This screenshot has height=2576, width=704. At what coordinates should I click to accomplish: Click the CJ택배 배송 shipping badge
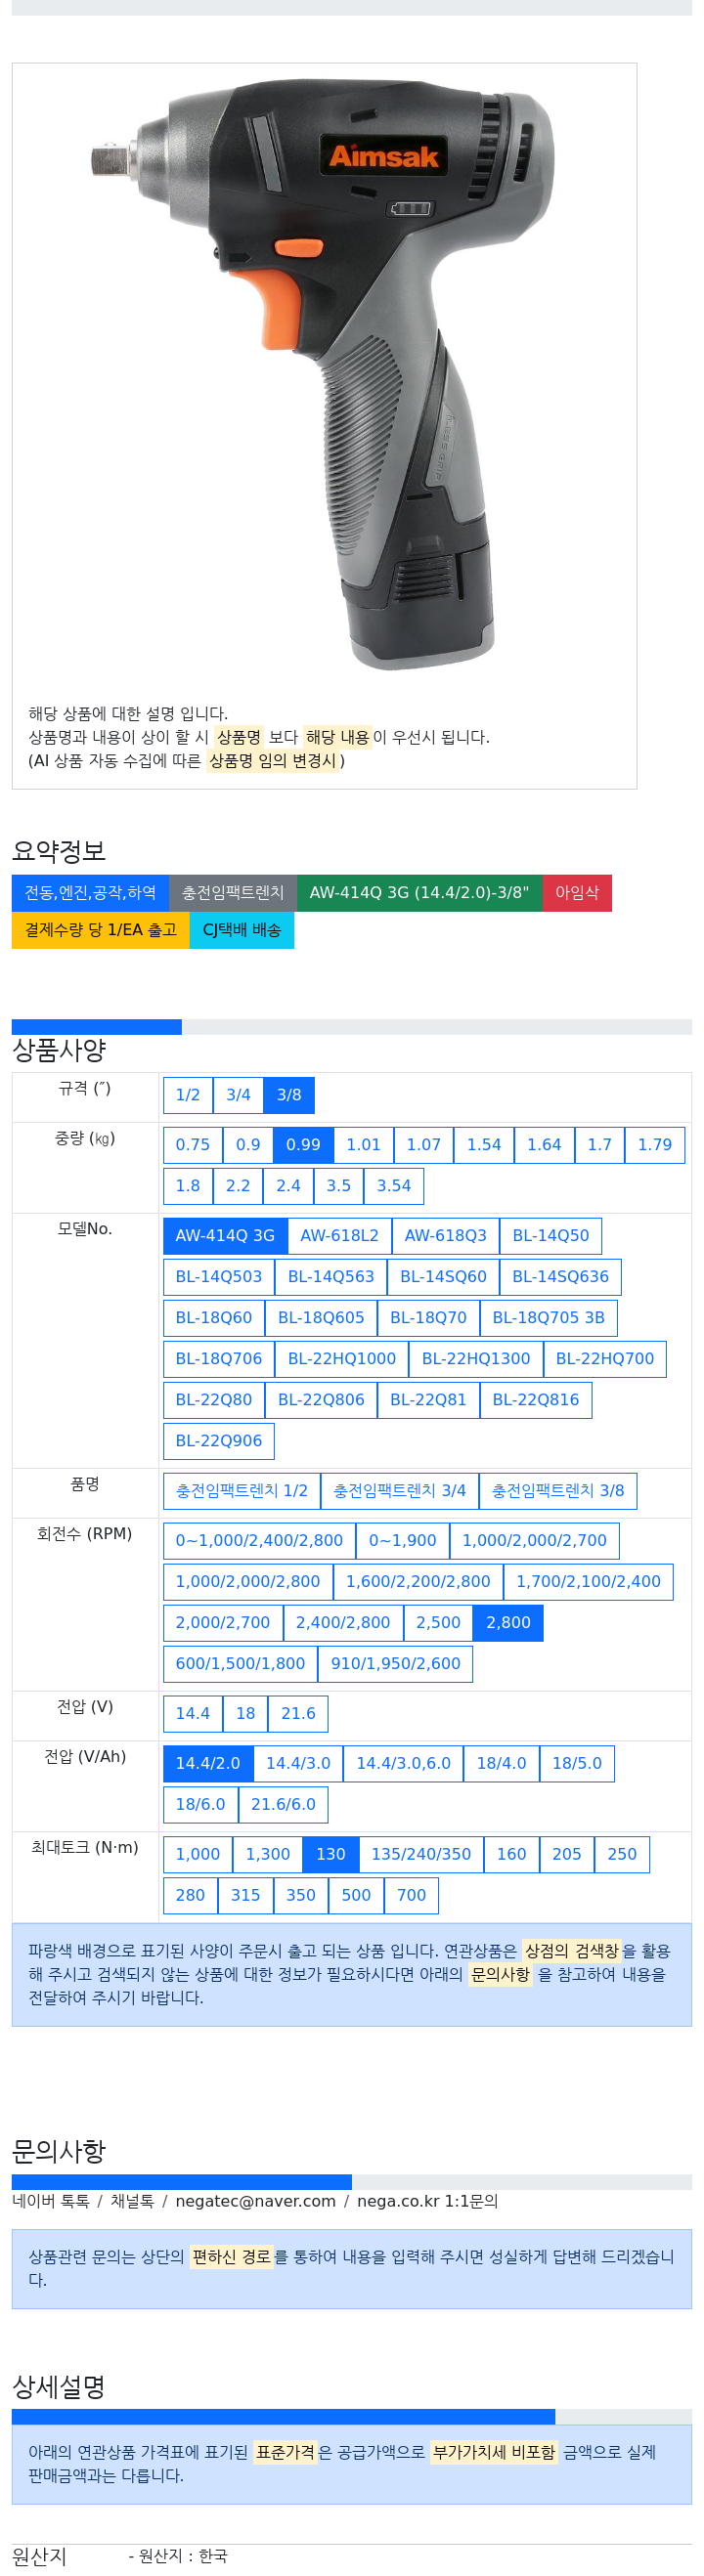pos(242,931)
